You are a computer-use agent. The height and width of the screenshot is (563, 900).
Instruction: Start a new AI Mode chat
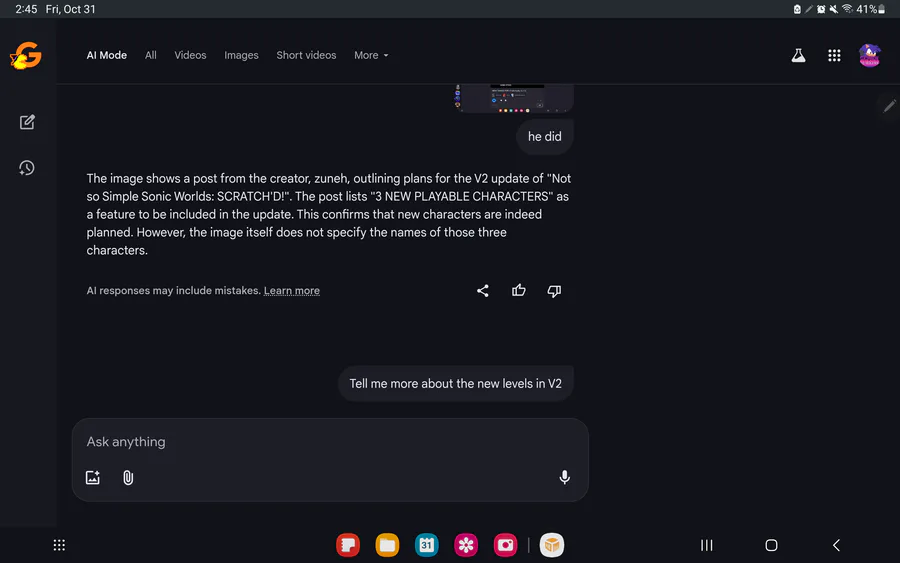click(x=27, y=122)
